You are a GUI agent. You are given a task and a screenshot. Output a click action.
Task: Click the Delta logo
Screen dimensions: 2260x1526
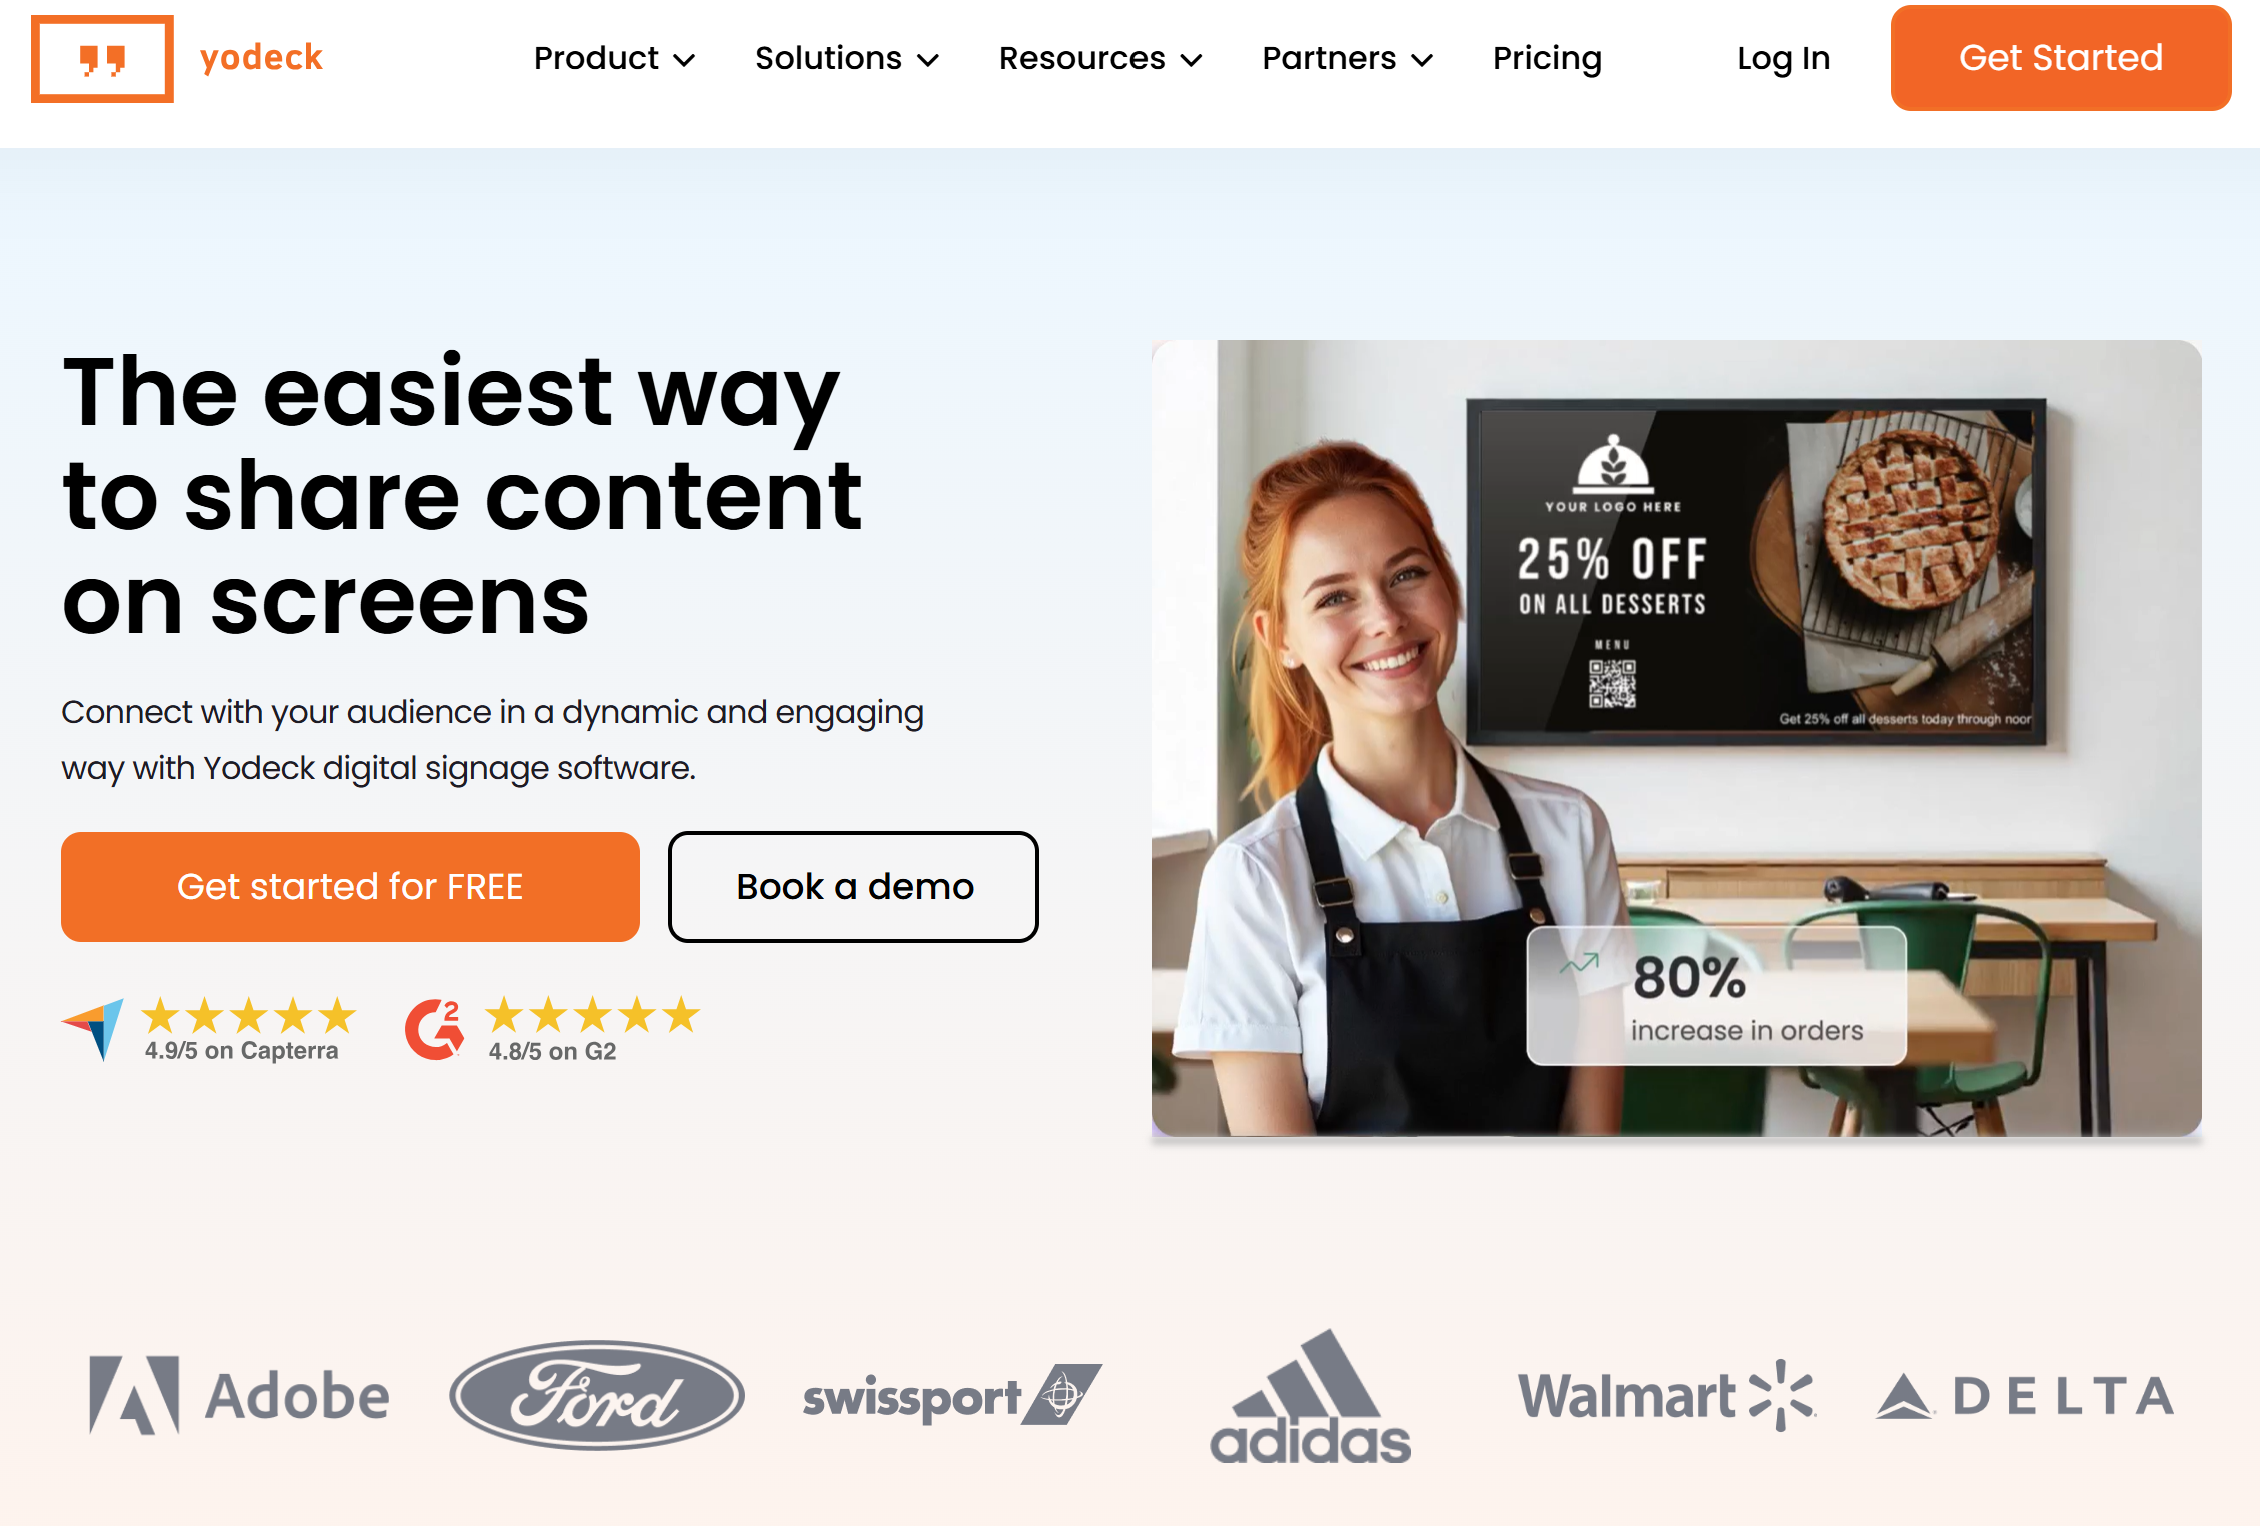[2025, 1396]
